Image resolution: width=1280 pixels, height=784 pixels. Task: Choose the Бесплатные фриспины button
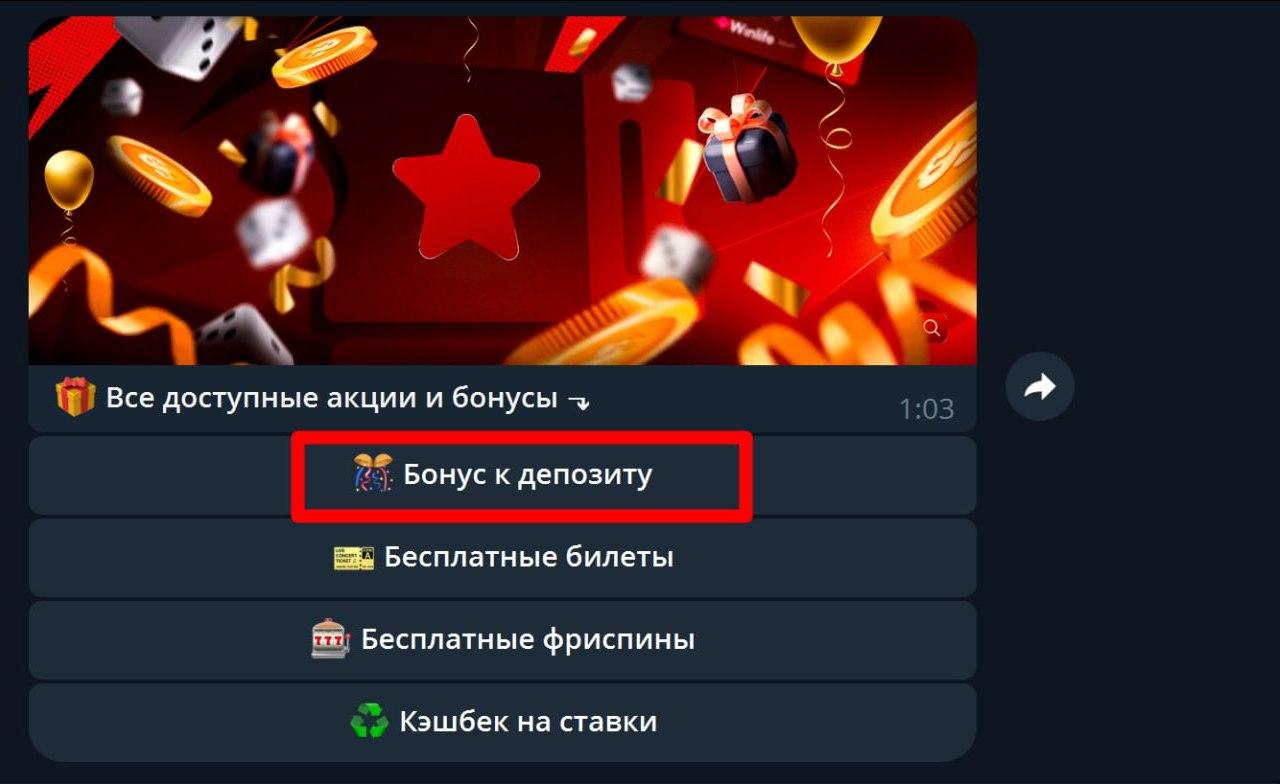pos(502,639)
